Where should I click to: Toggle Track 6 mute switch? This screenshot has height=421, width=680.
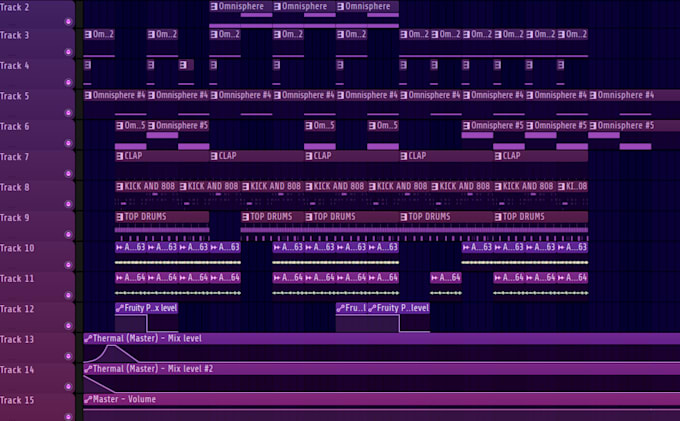(68, 143)
